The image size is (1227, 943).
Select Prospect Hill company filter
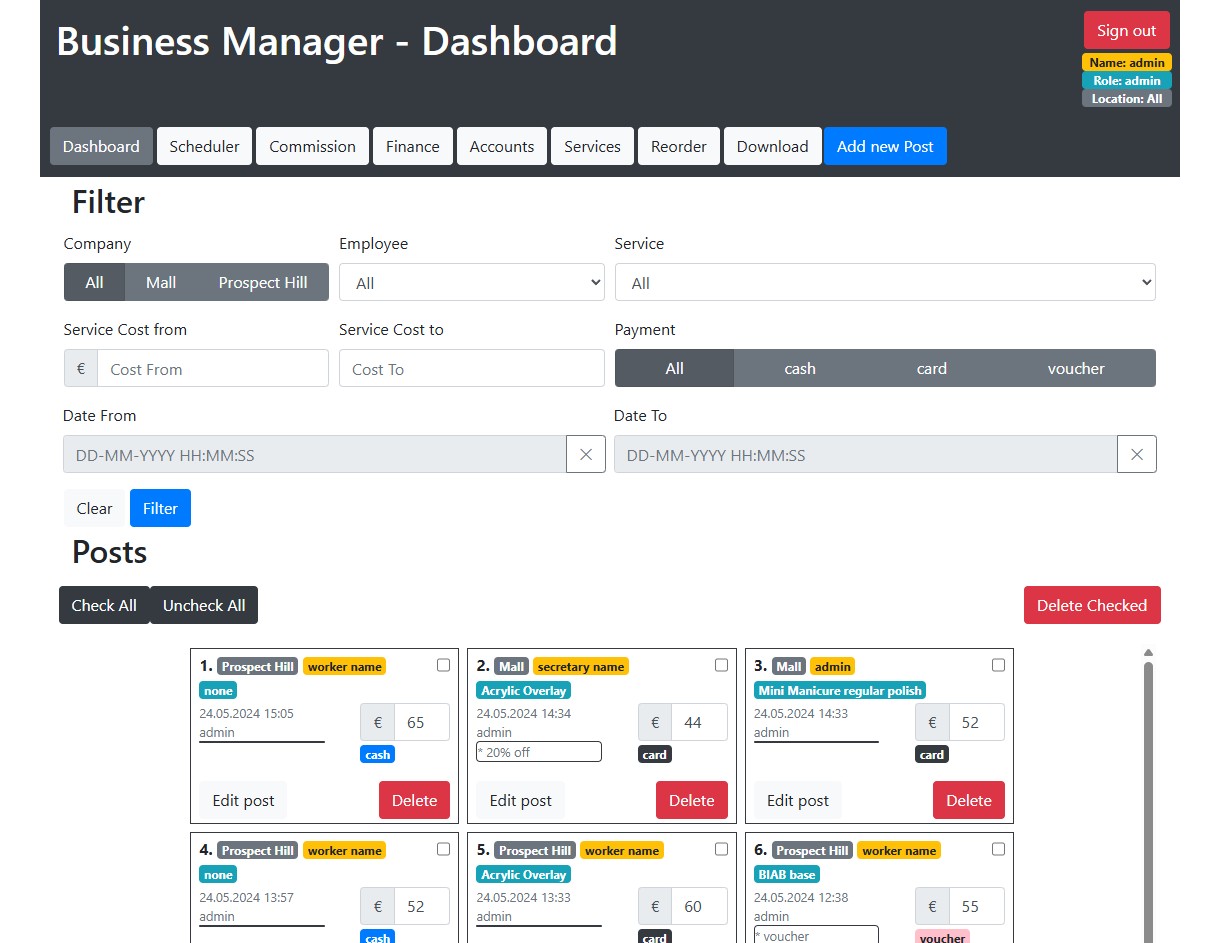pos(263,283)
